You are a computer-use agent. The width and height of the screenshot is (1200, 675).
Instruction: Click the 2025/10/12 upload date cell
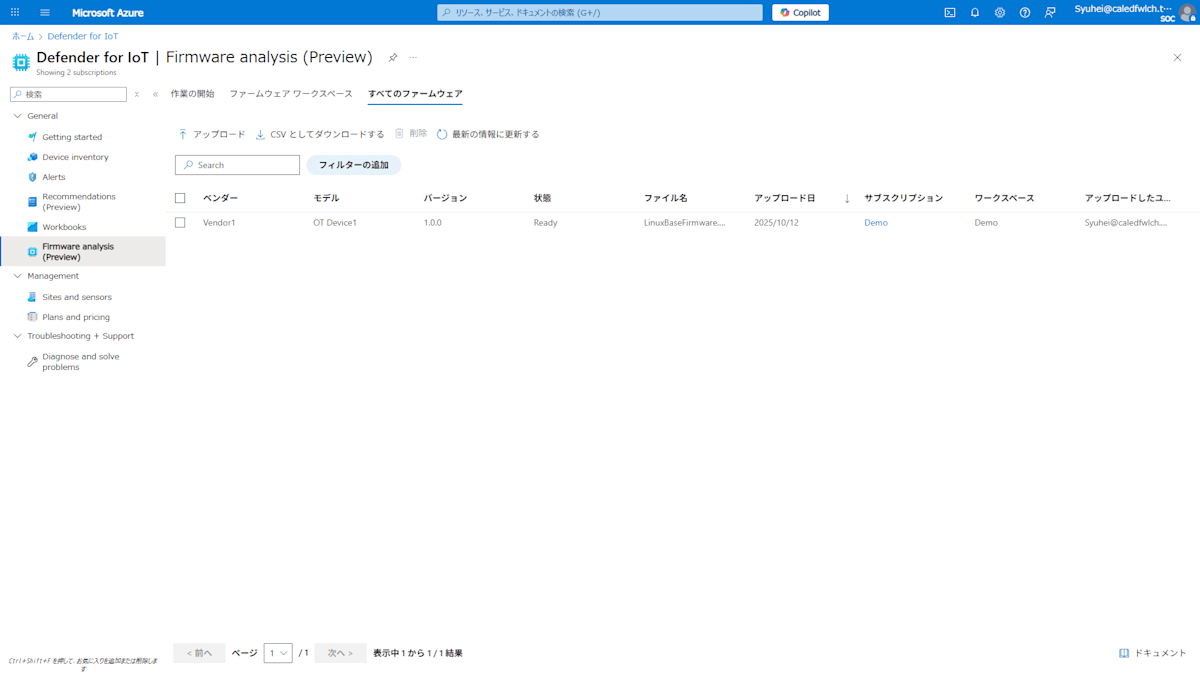click(776, 223)
